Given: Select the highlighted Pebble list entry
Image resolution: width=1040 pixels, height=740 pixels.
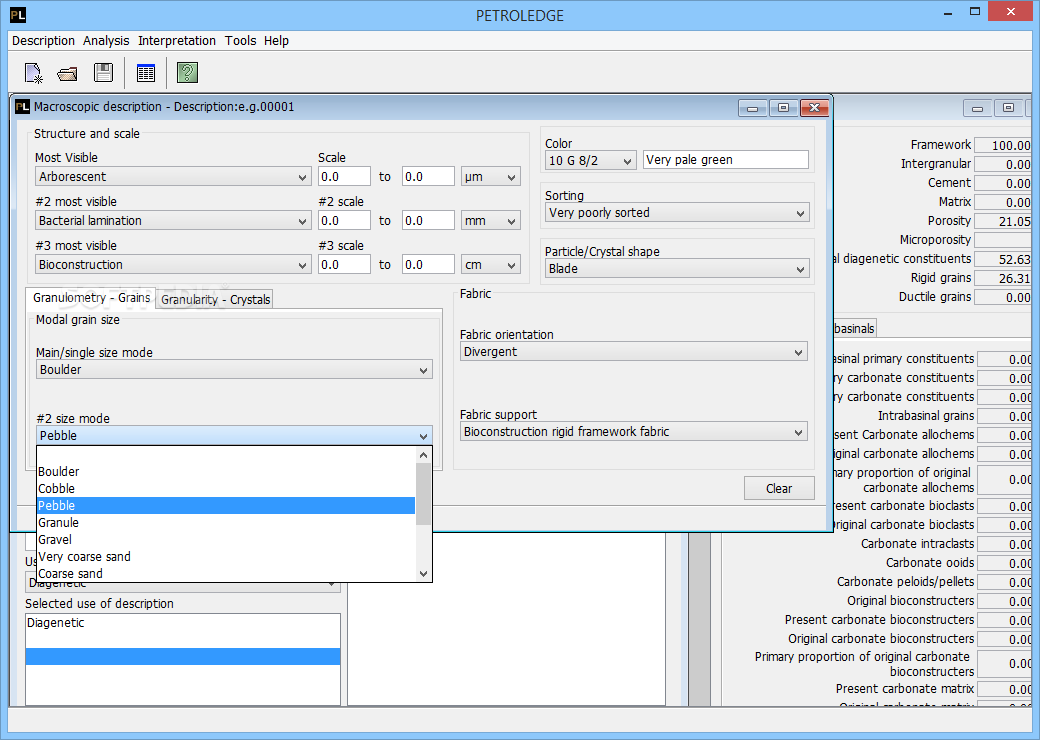Looking at the screenshot, I should (226, 506).
